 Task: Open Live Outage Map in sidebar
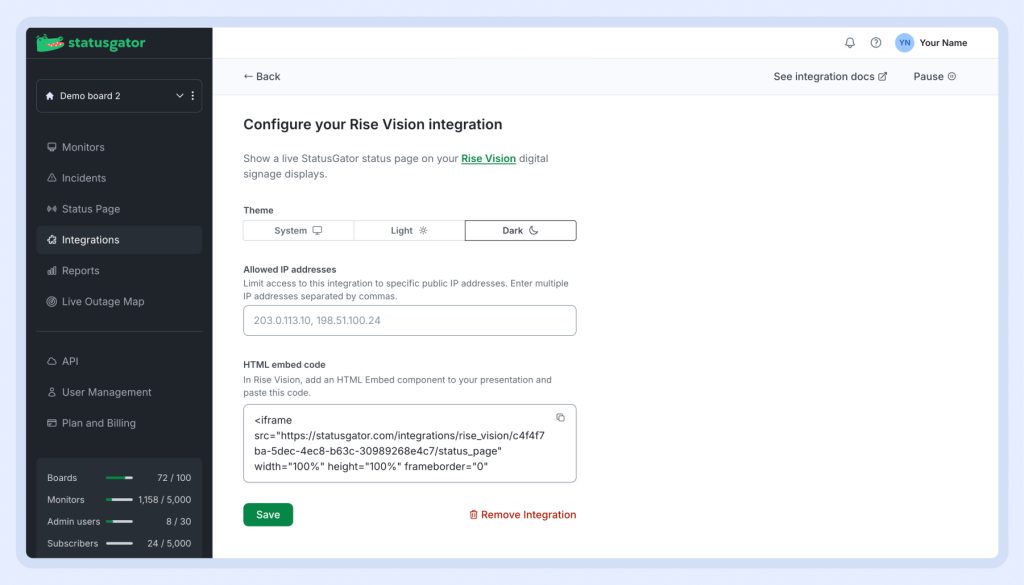[x=119, y=302]
